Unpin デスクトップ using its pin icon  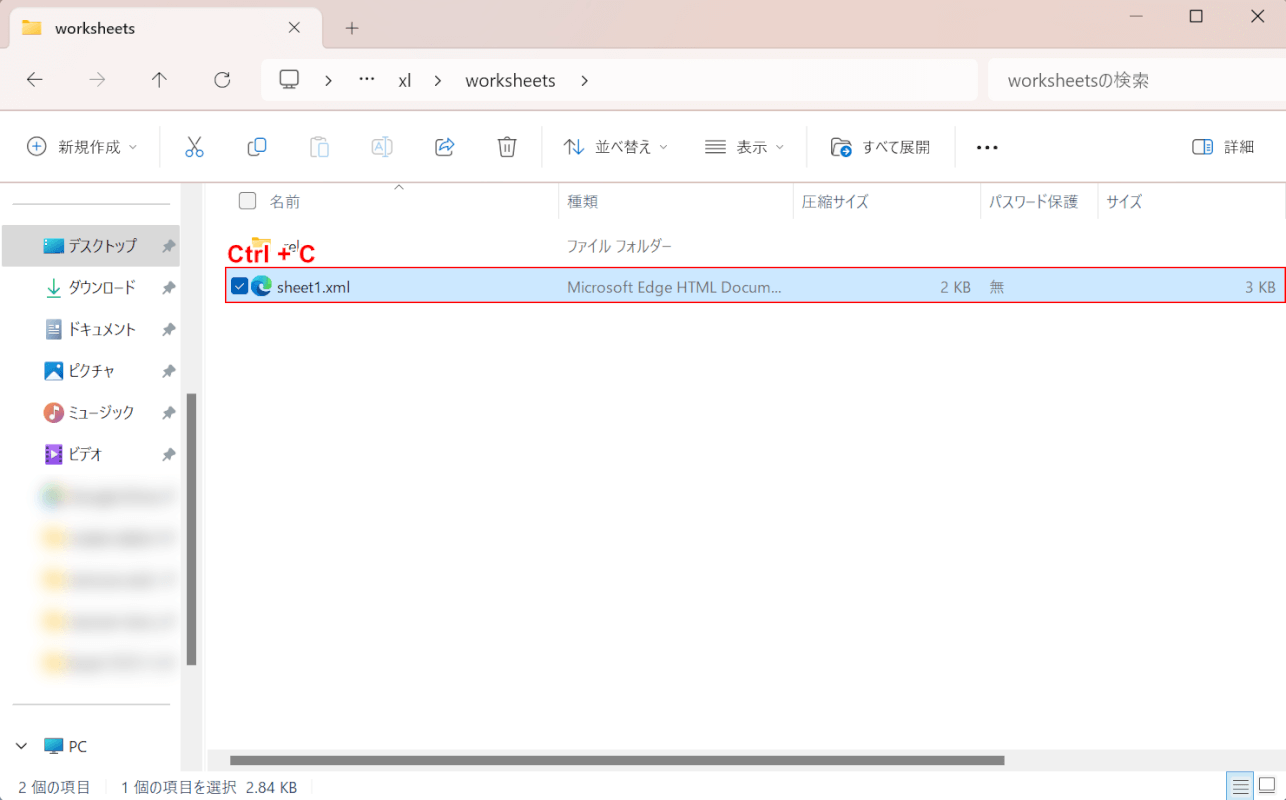coord(168,245)
